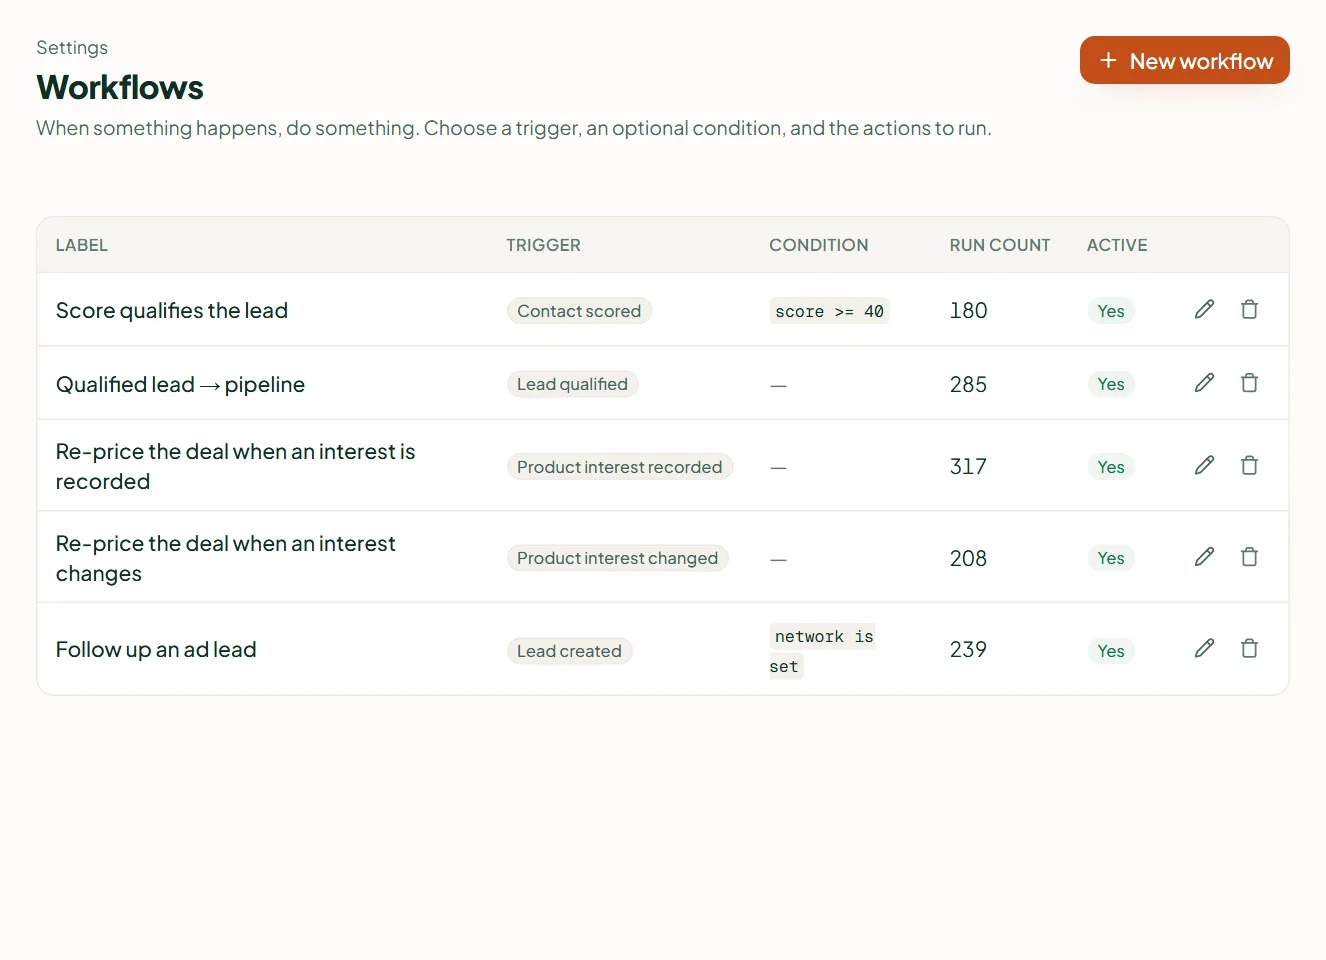Edit the 'interest changes' re-price workflow
Image resolution: width=1326 pixels, height=960 pixels.
tap(1204, 557)
